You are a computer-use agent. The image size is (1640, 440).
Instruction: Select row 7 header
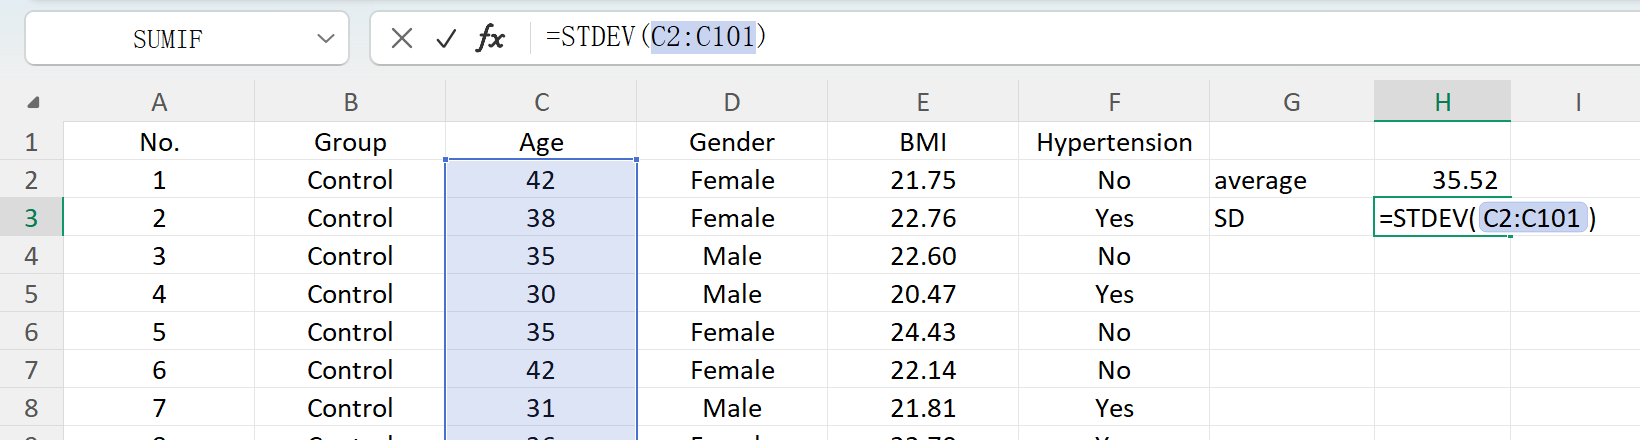pyautogui.click(x=32, y=370)
